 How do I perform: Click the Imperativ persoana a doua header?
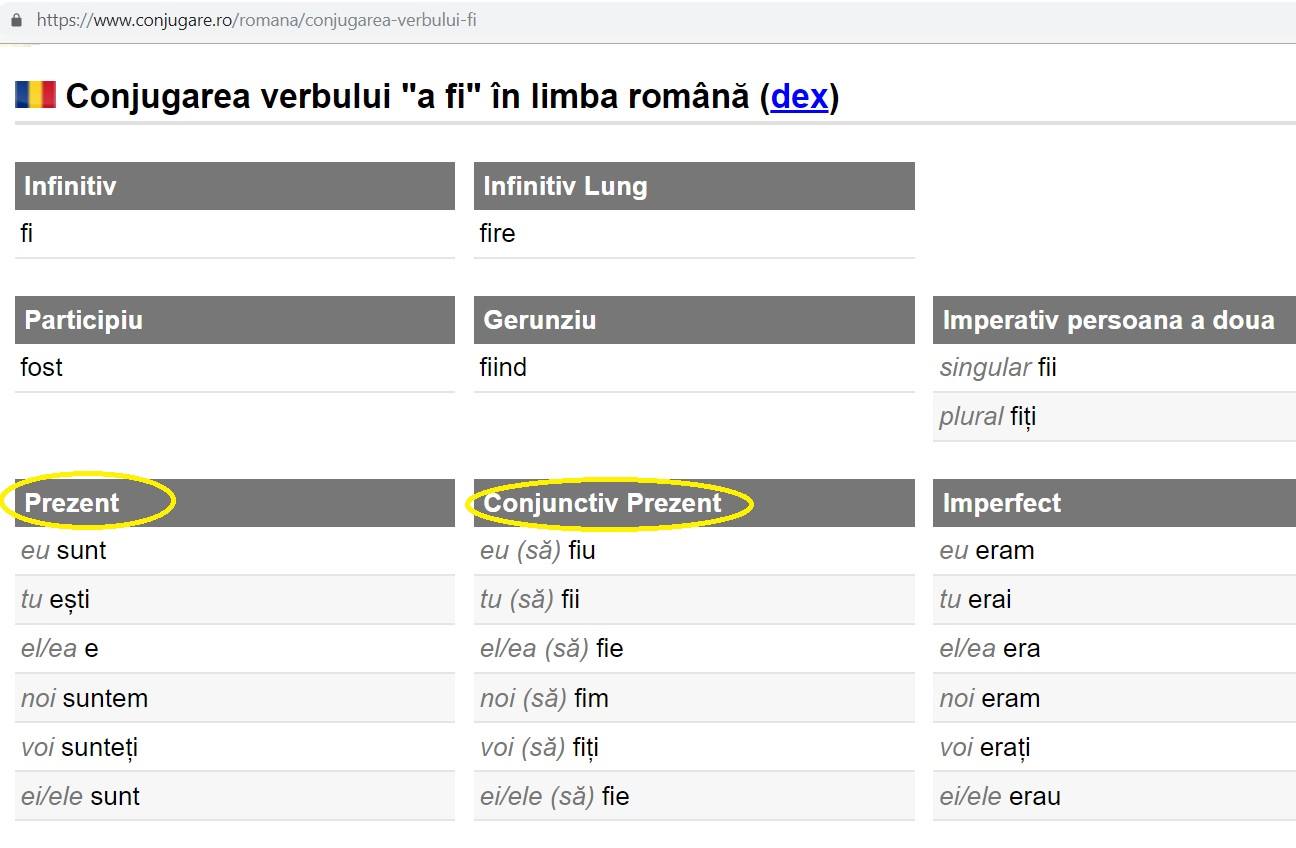pyautogui.click(x=1114, y=320)
